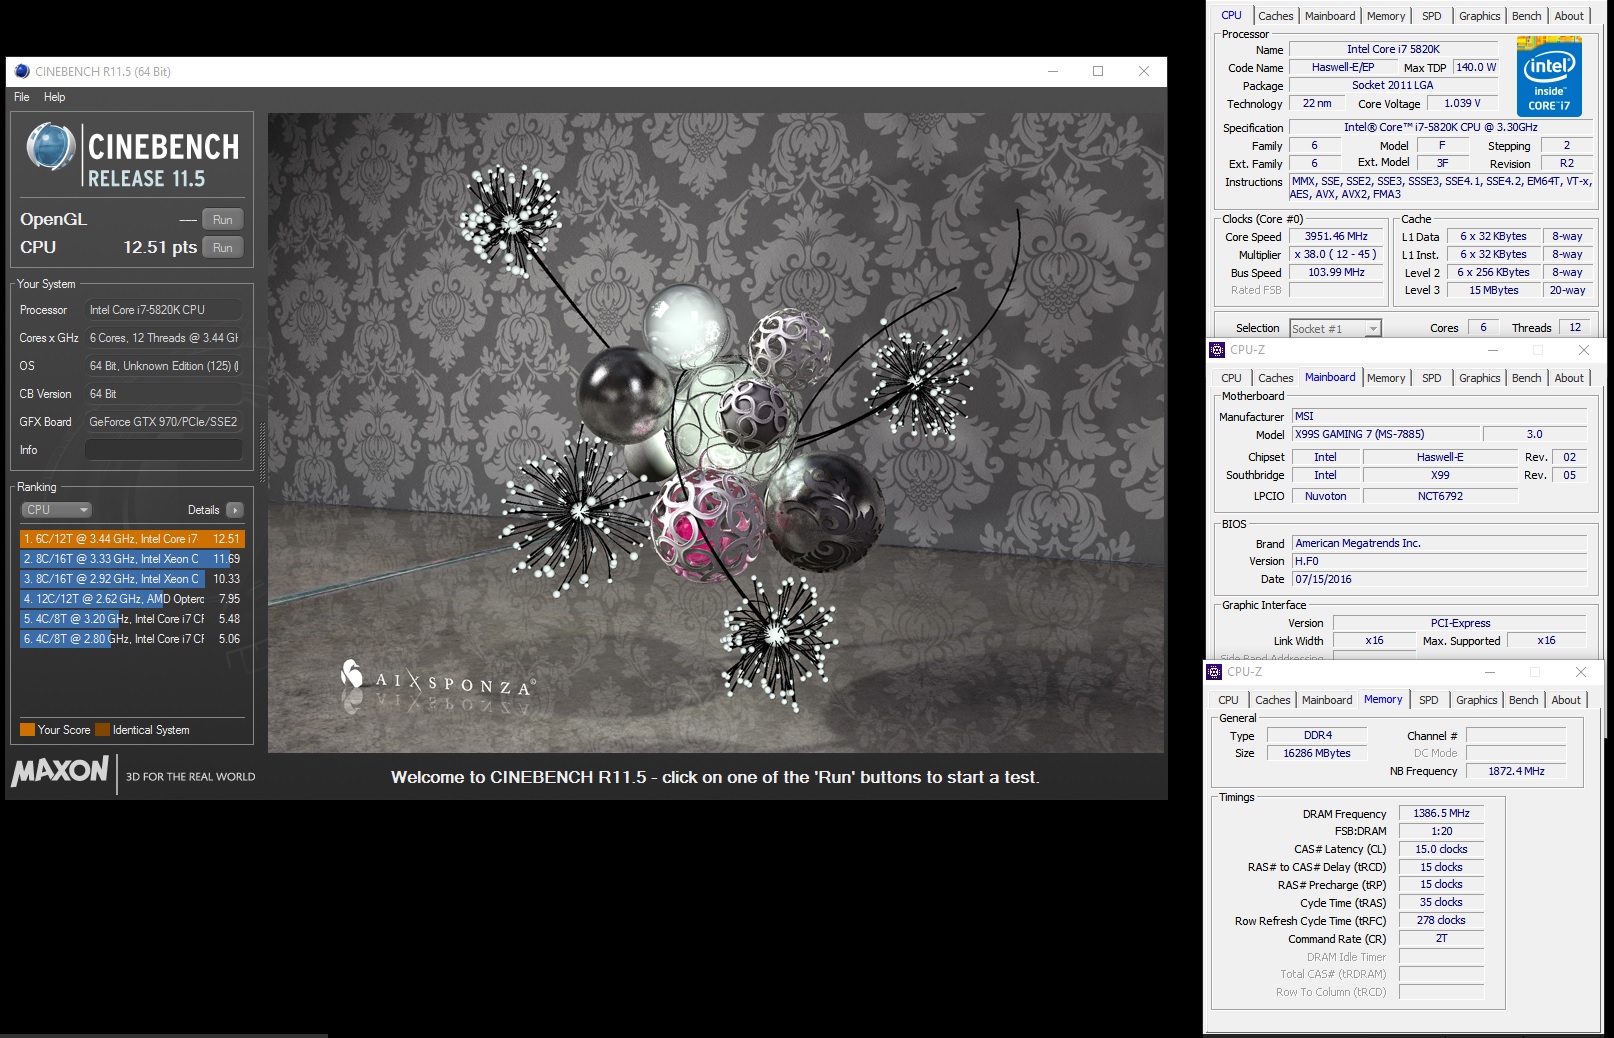Click the rendered AixSponza scene image

click(716, 432)
